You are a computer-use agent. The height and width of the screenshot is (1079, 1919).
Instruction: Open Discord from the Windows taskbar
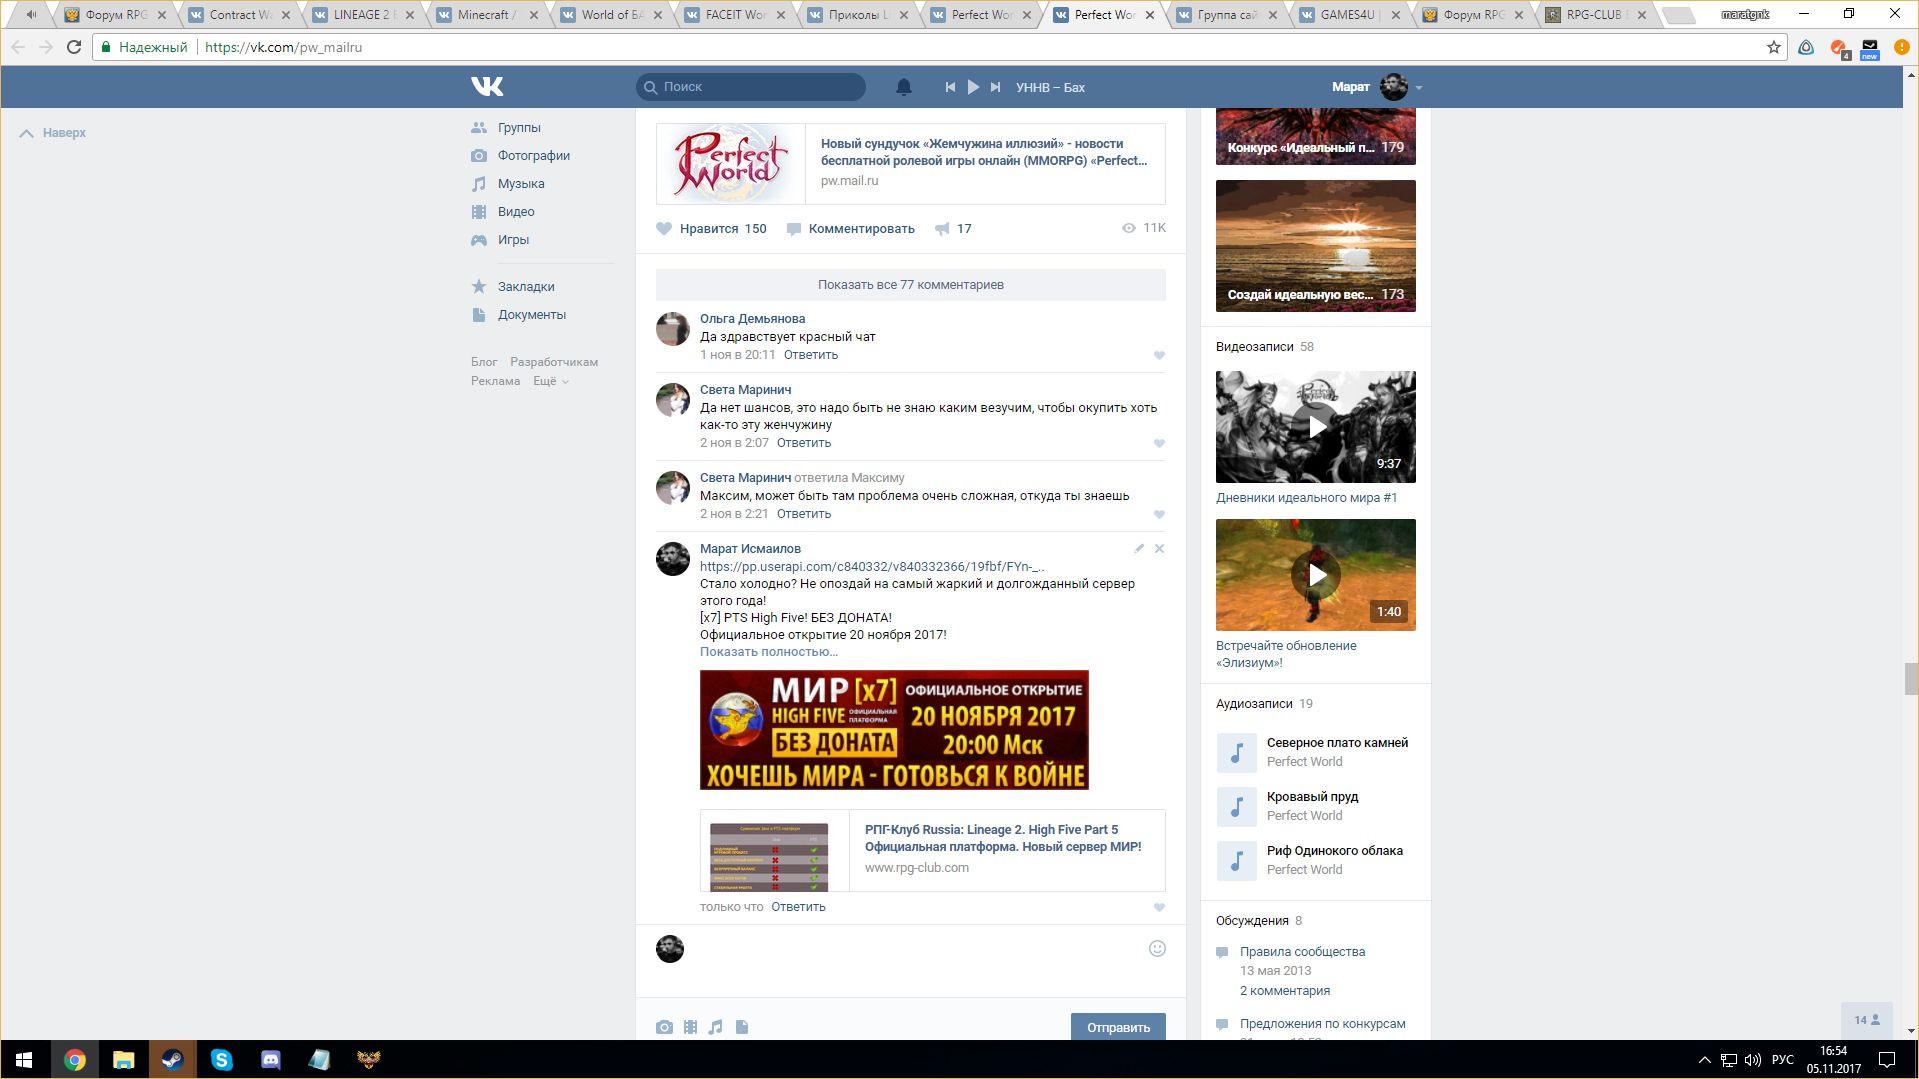(x=270, y=1060)
